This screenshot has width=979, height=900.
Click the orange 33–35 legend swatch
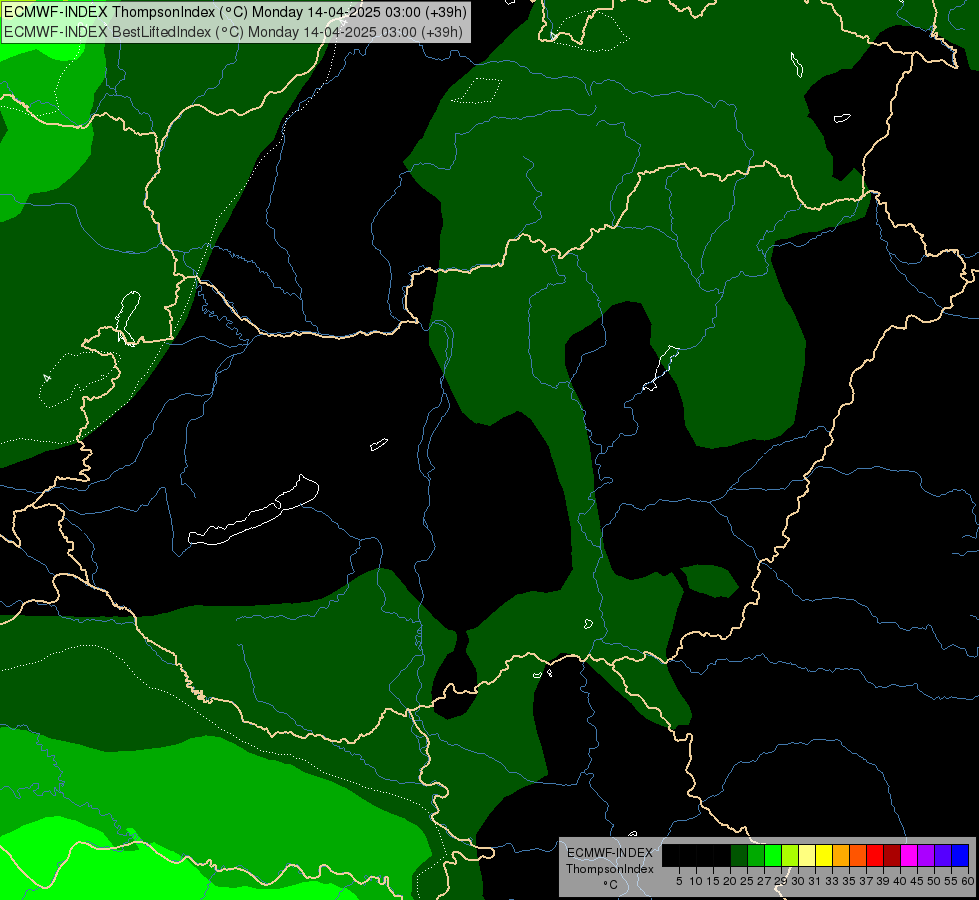tap(841, 855)
